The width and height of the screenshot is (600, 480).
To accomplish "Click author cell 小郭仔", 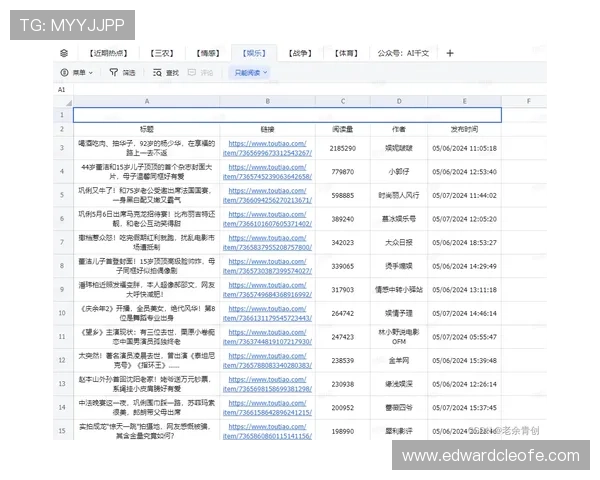I will coord(399,172).
